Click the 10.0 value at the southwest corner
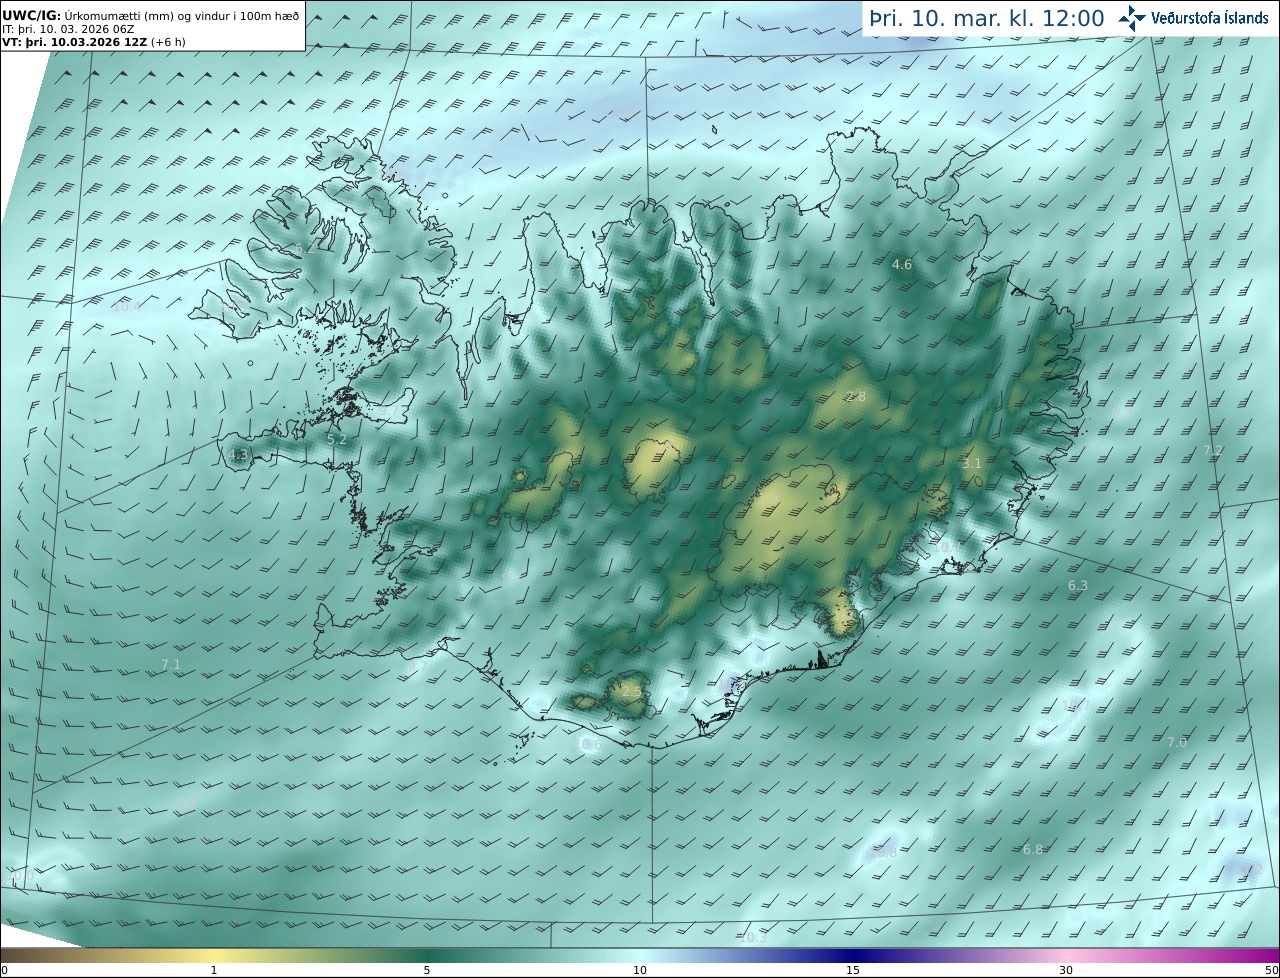 tap(20, 876)
